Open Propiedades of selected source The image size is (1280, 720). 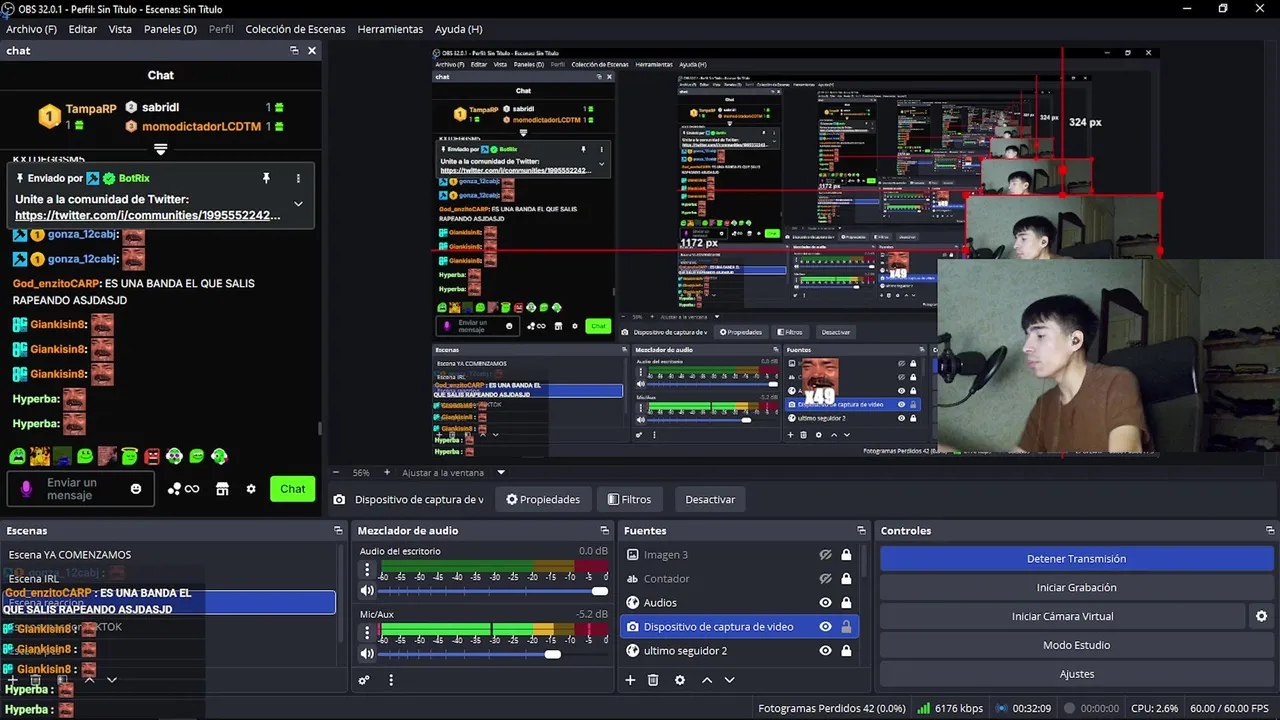(543, 499)
